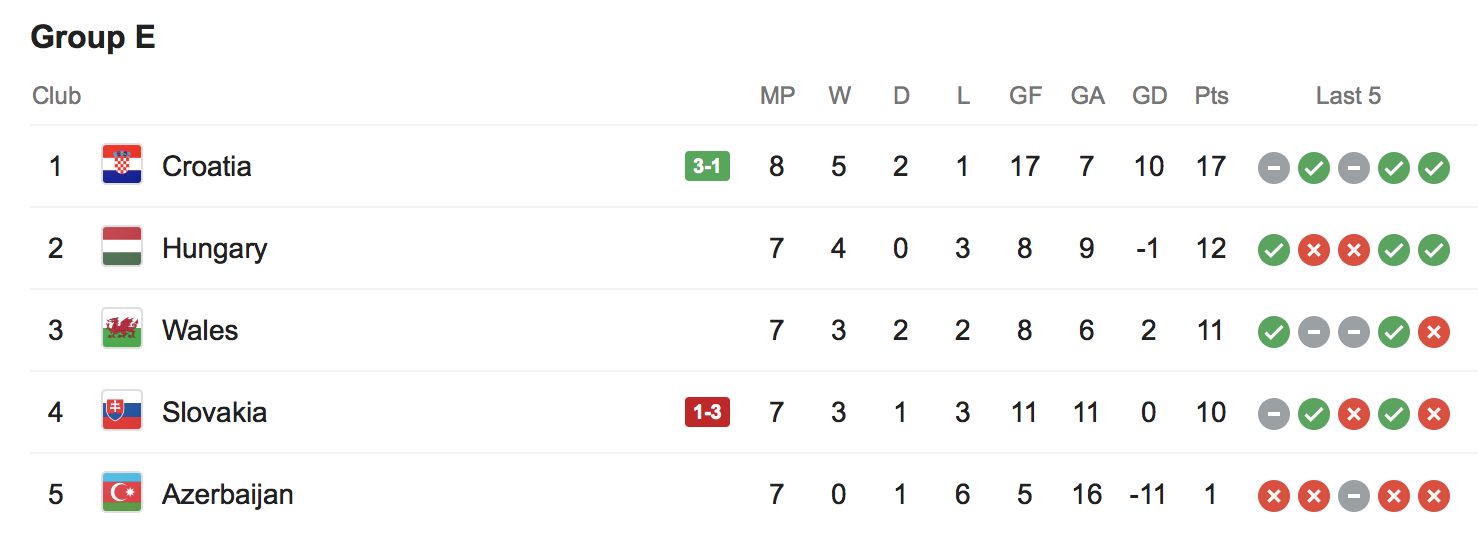Click Hungary's first Last 5 win icon

coord(1273,250)
